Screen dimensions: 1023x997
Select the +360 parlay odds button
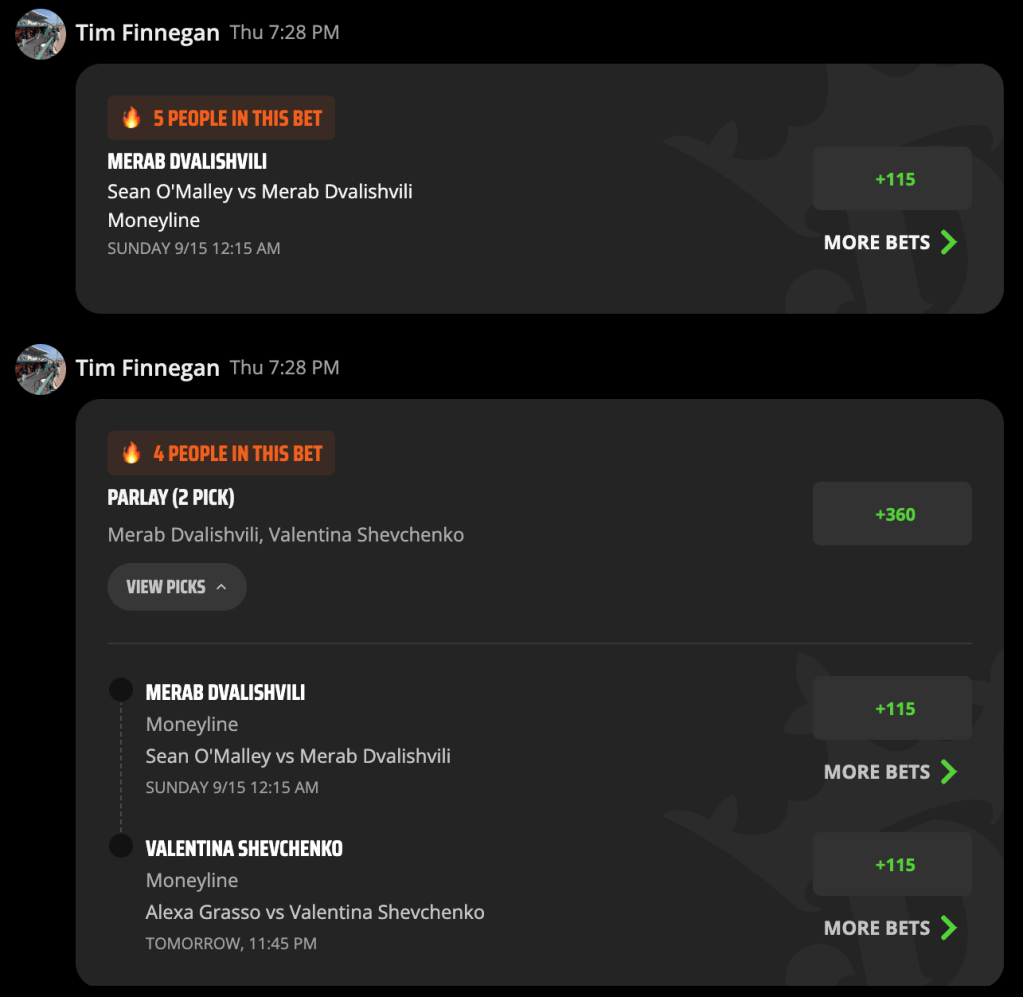(x=892, y=514)
